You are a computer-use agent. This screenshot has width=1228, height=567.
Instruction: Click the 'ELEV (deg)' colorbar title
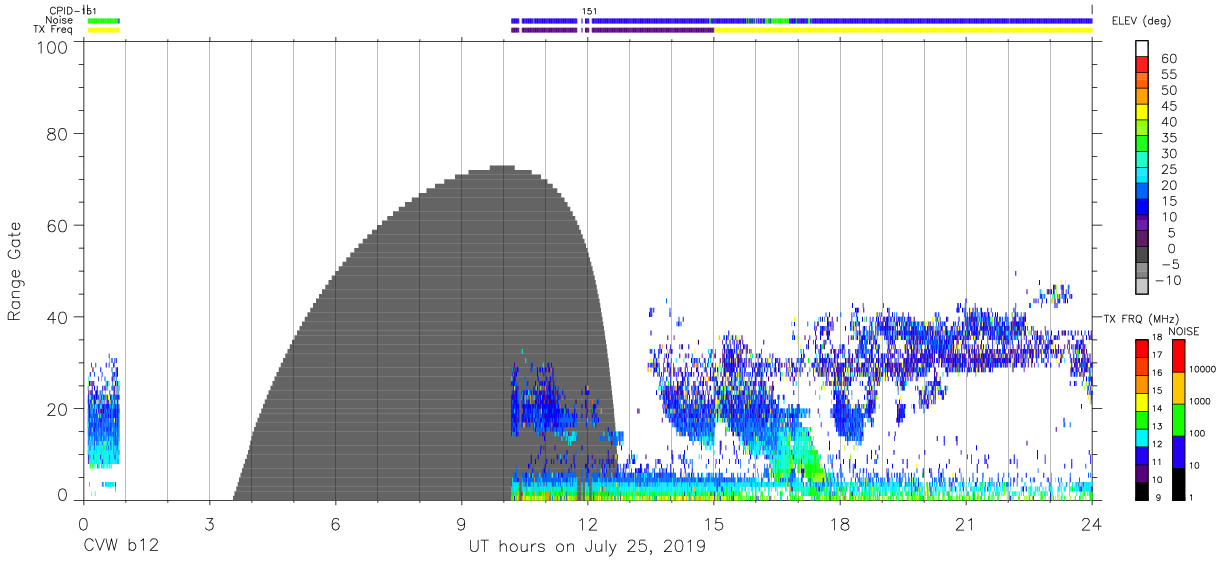1141,20
